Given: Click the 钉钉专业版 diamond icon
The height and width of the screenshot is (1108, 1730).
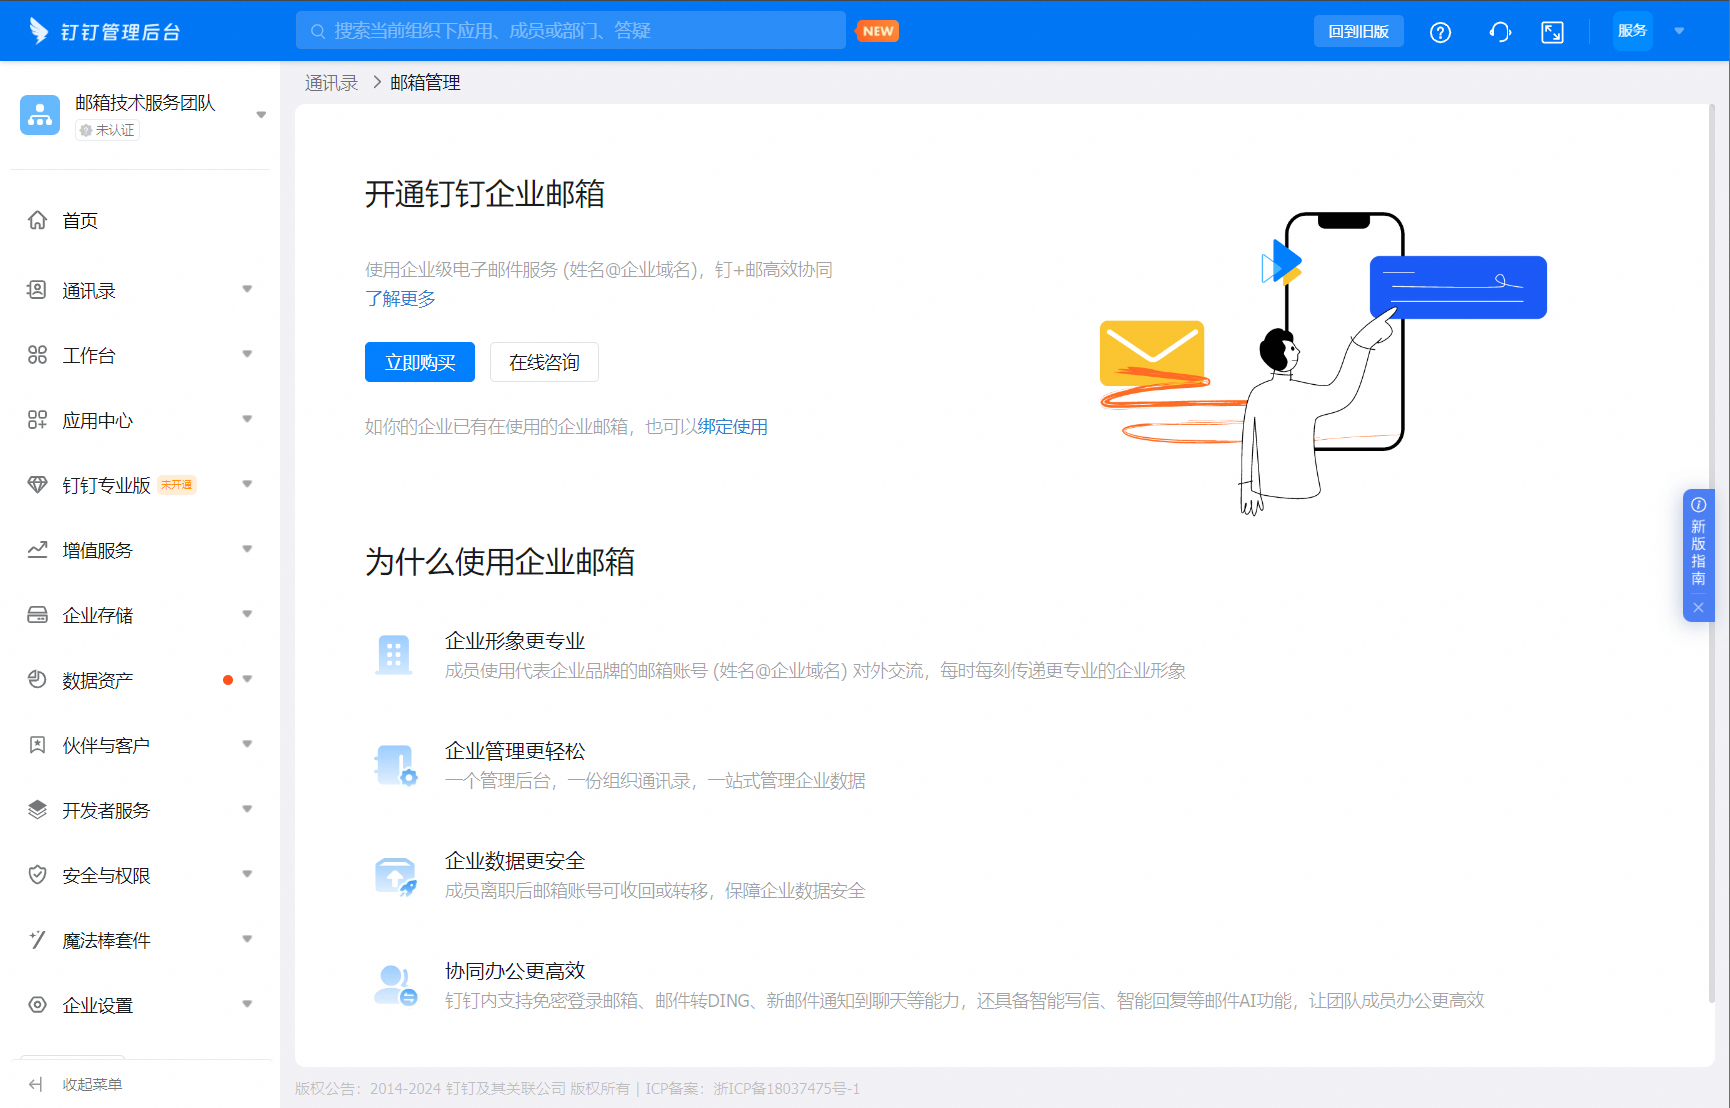Looking at the screenshot, I should [37, 485].
